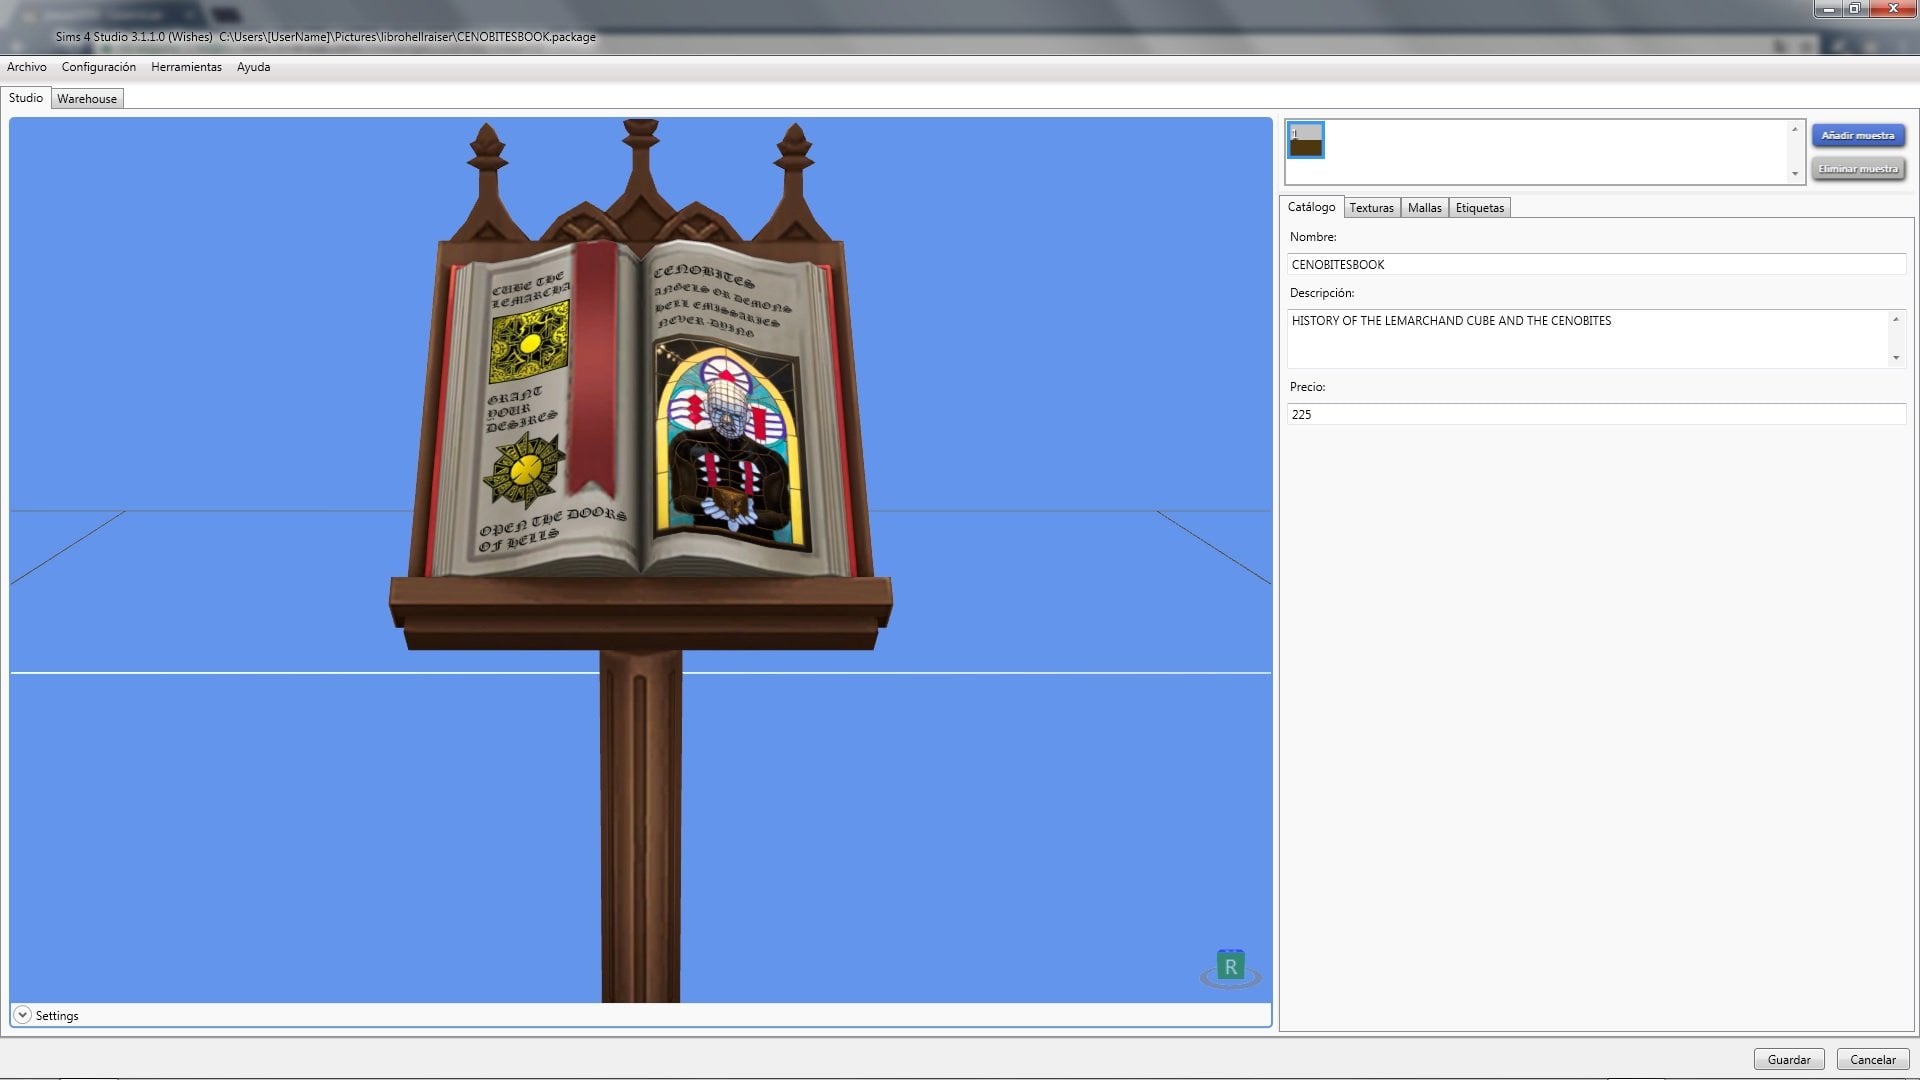The width and height of the screenshot is (1920, 1080).
Task: Click the Añadir muestra button
Action: pyautogui.click(x=1858, y=135)
